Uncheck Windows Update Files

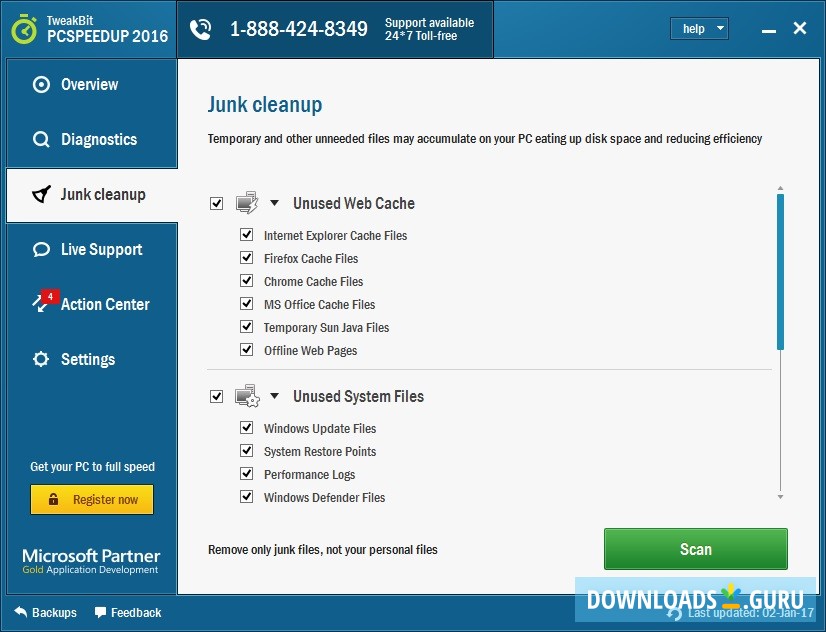(x=247, y=427)
